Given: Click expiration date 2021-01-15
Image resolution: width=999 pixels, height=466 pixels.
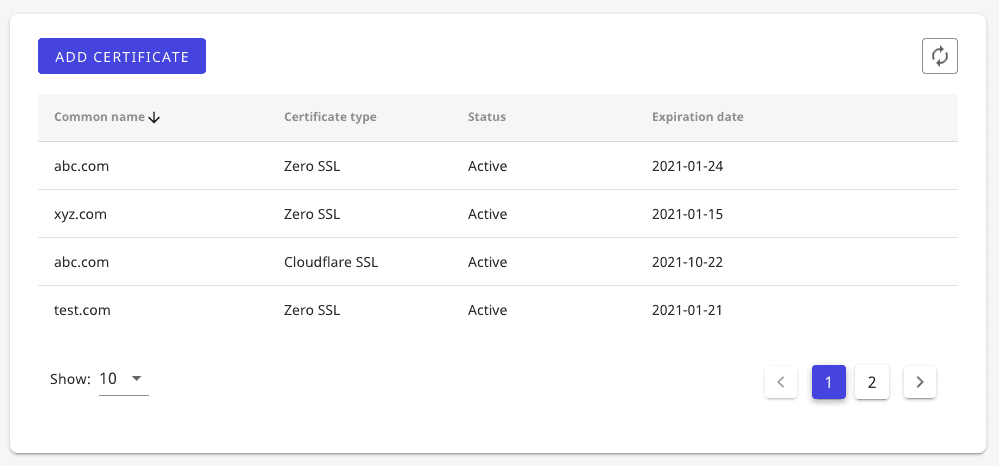Looking at the screenshot, I should click(x=687, y=214).
